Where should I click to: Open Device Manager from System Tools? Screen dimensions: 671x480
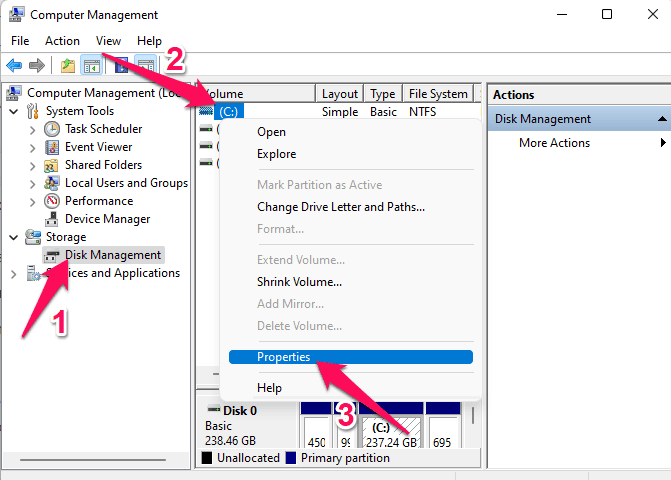(107, 219)
